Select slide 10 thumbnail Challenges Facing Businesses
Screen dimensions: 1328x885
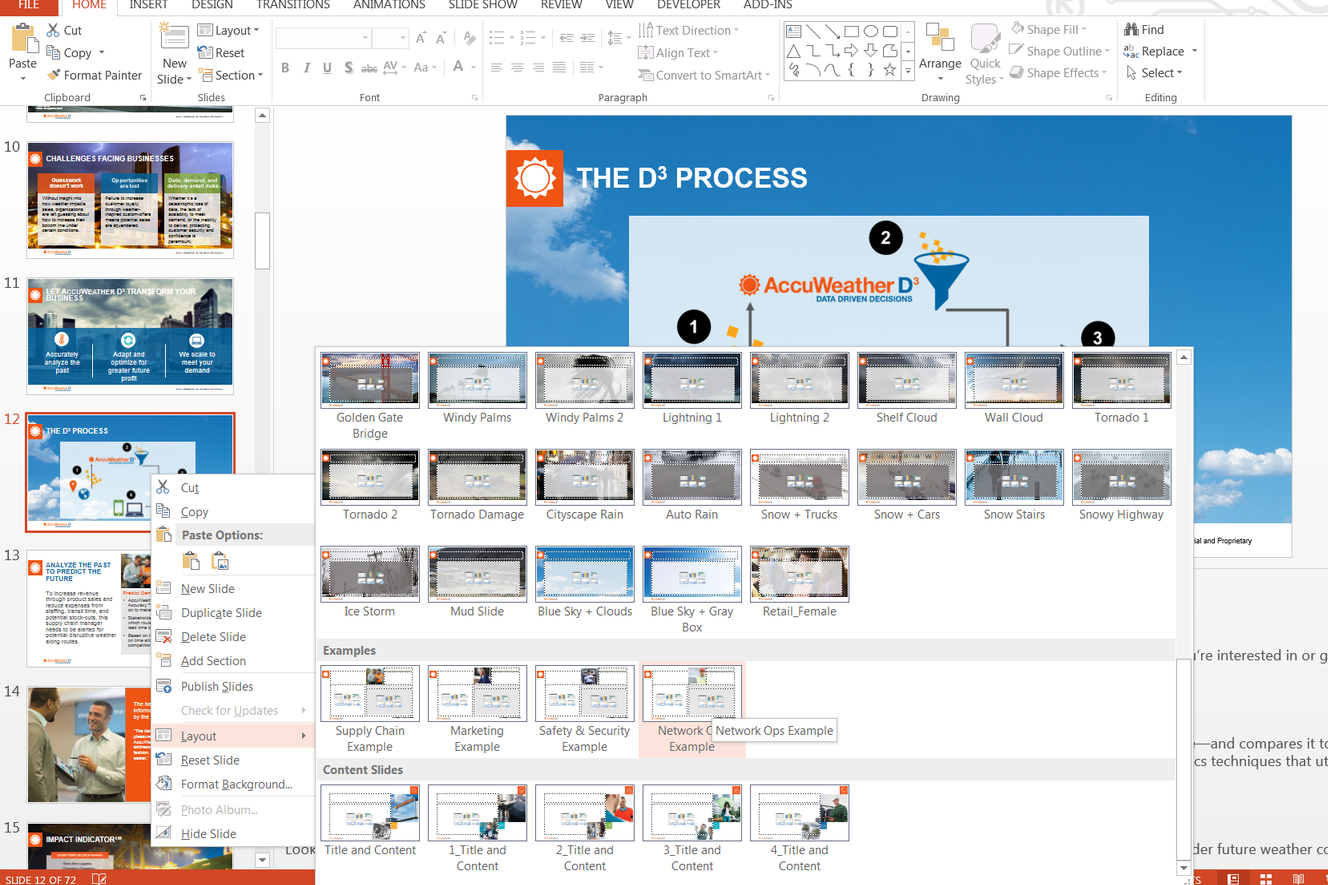pyautogui.click(x=130, y=200)
